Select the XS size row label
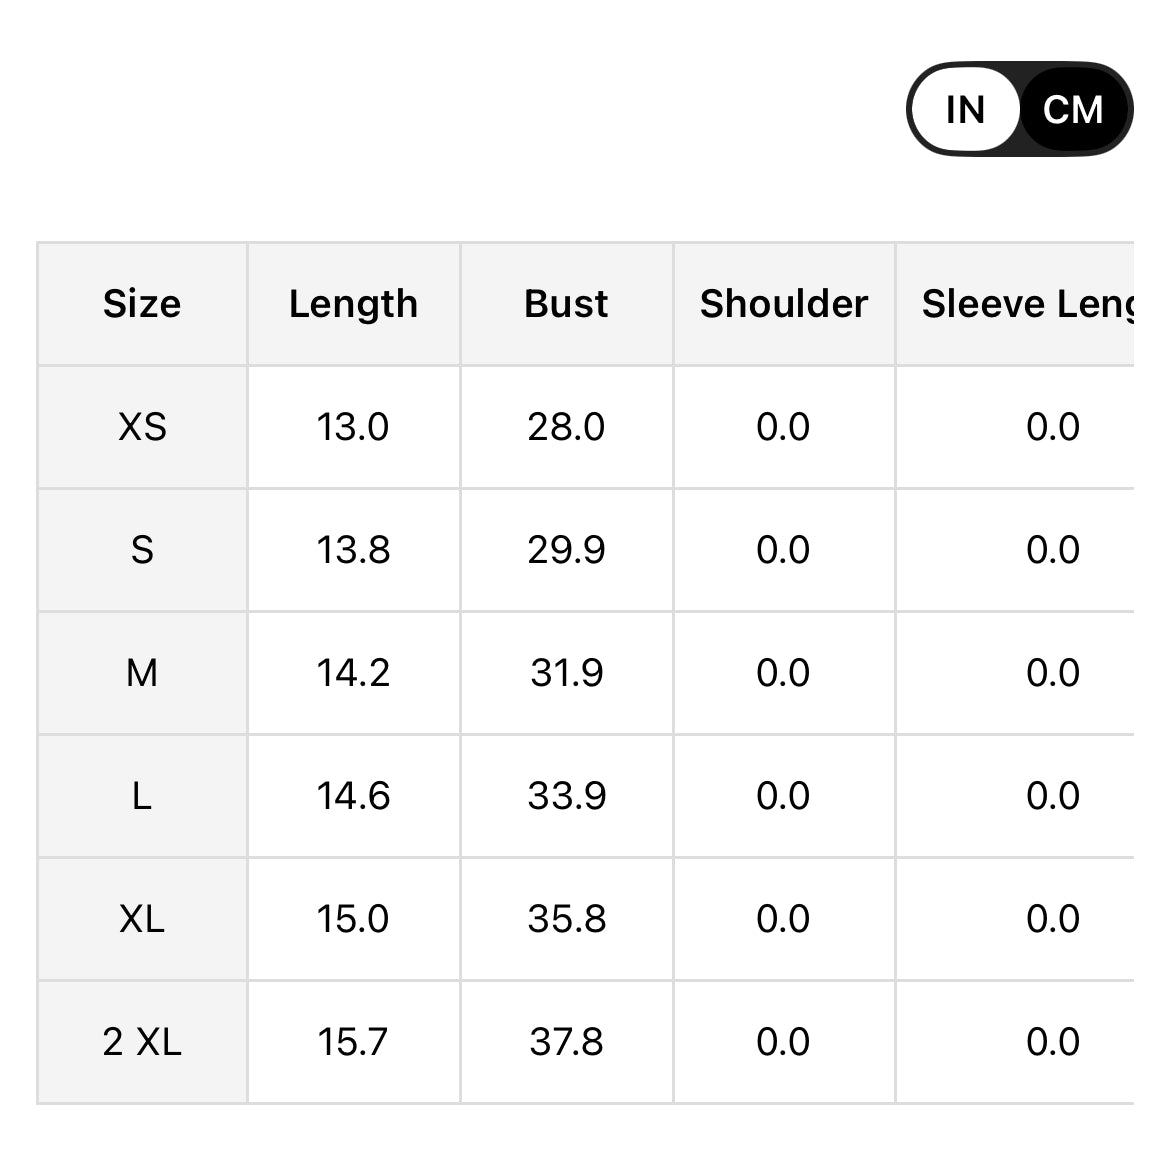Screen dimensions: 1170x1174 tap(141, 426)
